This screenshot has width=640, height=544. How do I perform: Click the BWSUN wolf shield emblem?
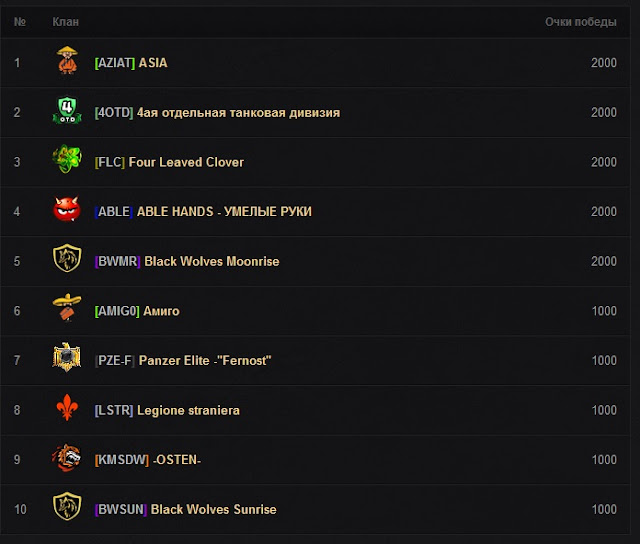click(x=67, y=507)
